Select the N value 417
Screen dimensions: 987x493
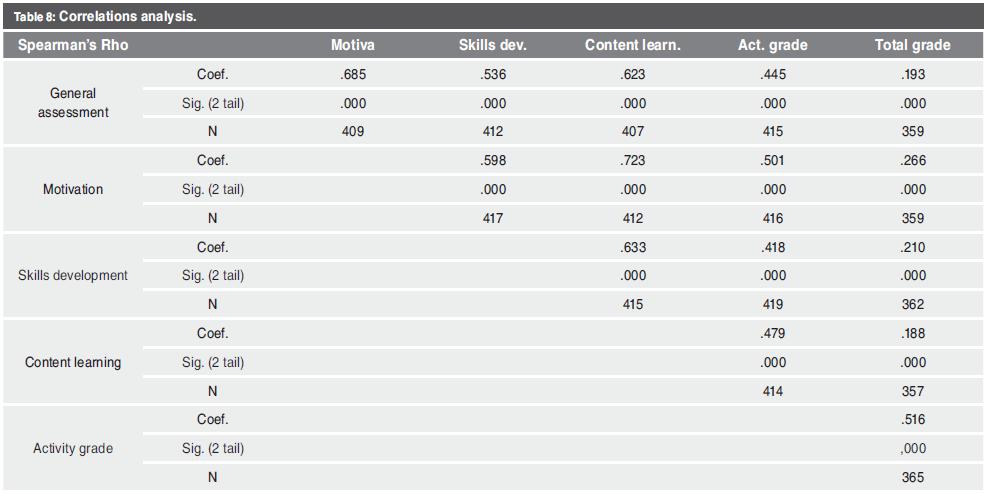(492, 217)
